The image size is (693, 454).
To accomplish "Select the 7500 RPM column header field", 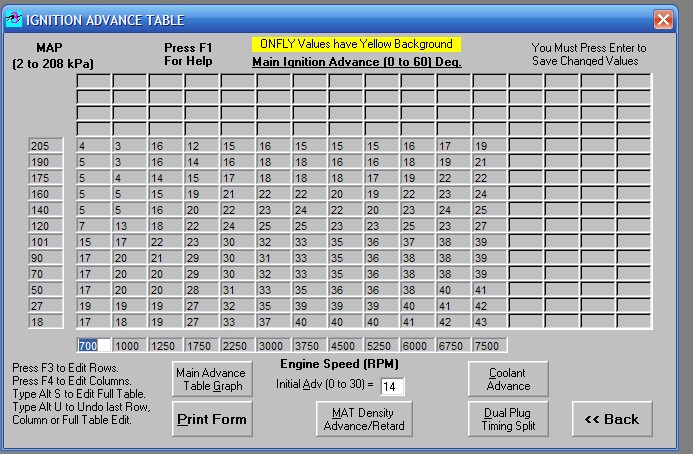I will point(489,345).
